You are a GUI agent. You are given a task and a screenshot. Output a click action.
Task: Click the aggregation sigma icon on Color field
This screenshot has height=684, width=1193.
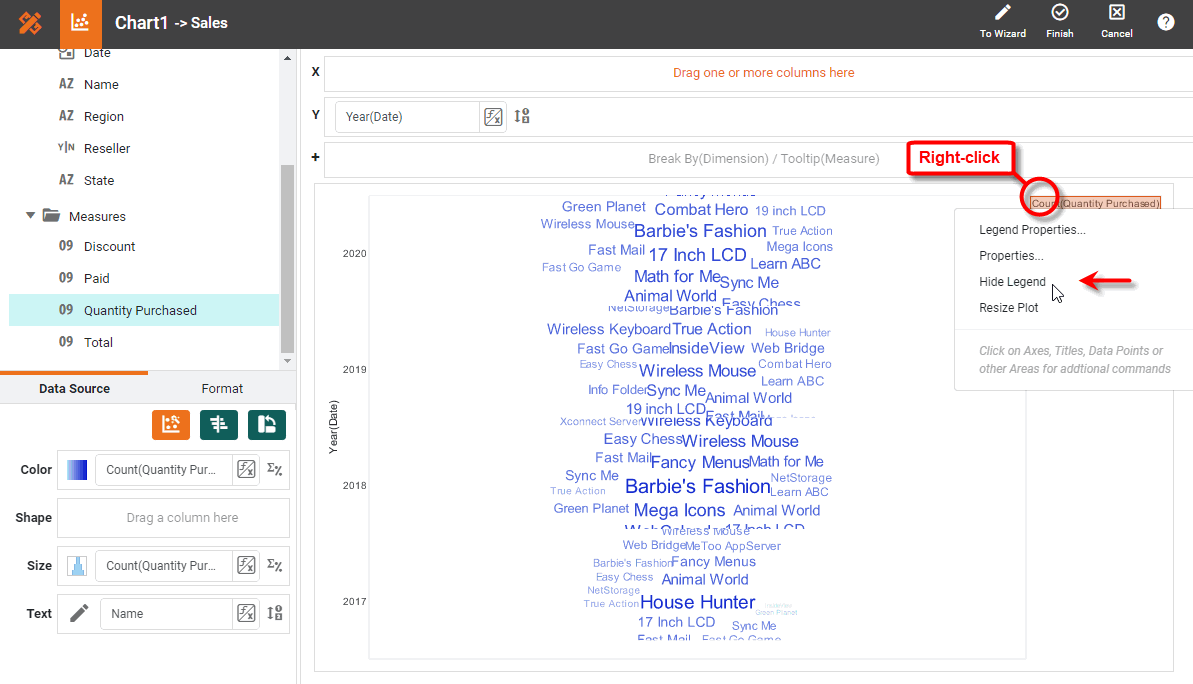(274, 469)
